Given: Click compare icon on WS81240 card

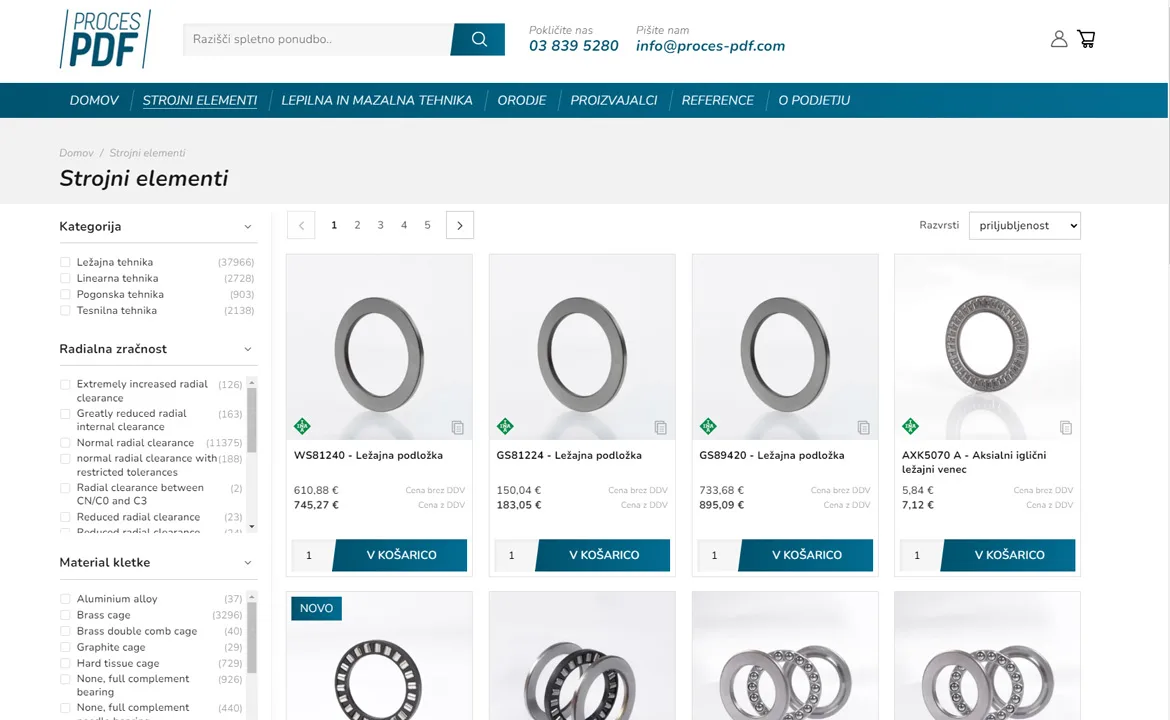Looking at the screenshot, I should [457, 428].
